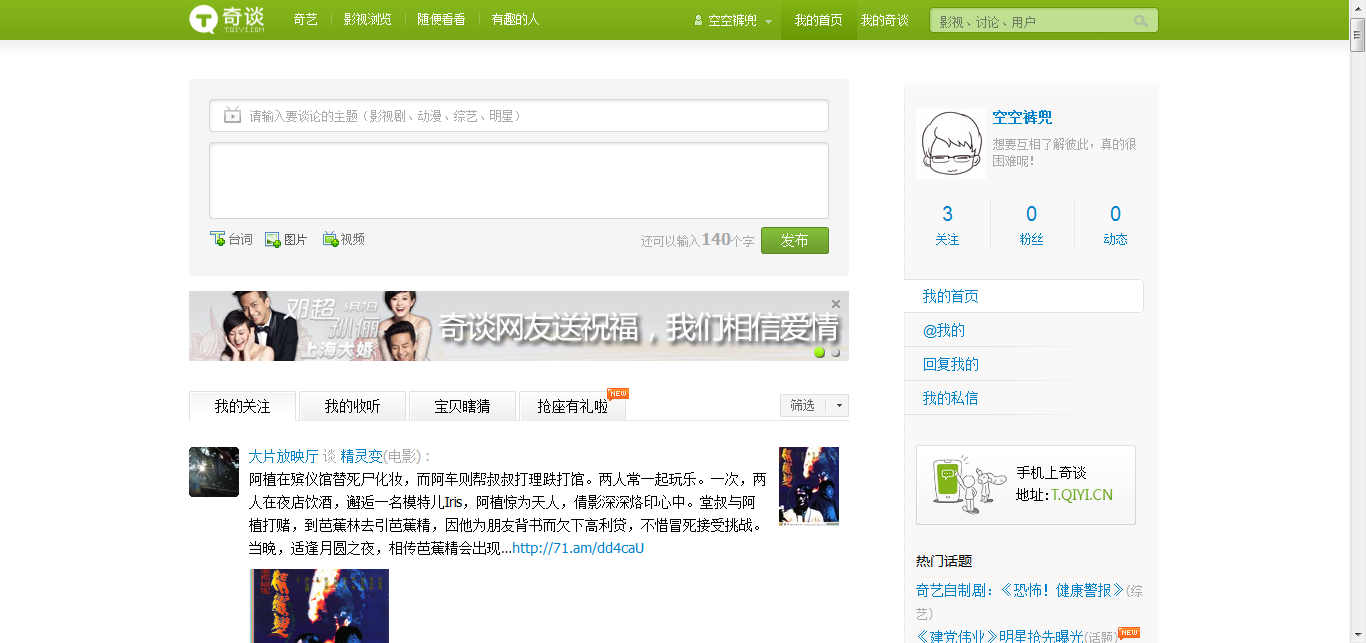Open hot topic 奇艺自制剧:《恐怖!健康警报》
This screenshot has width=1366, height=643.
click(1020, 591)
